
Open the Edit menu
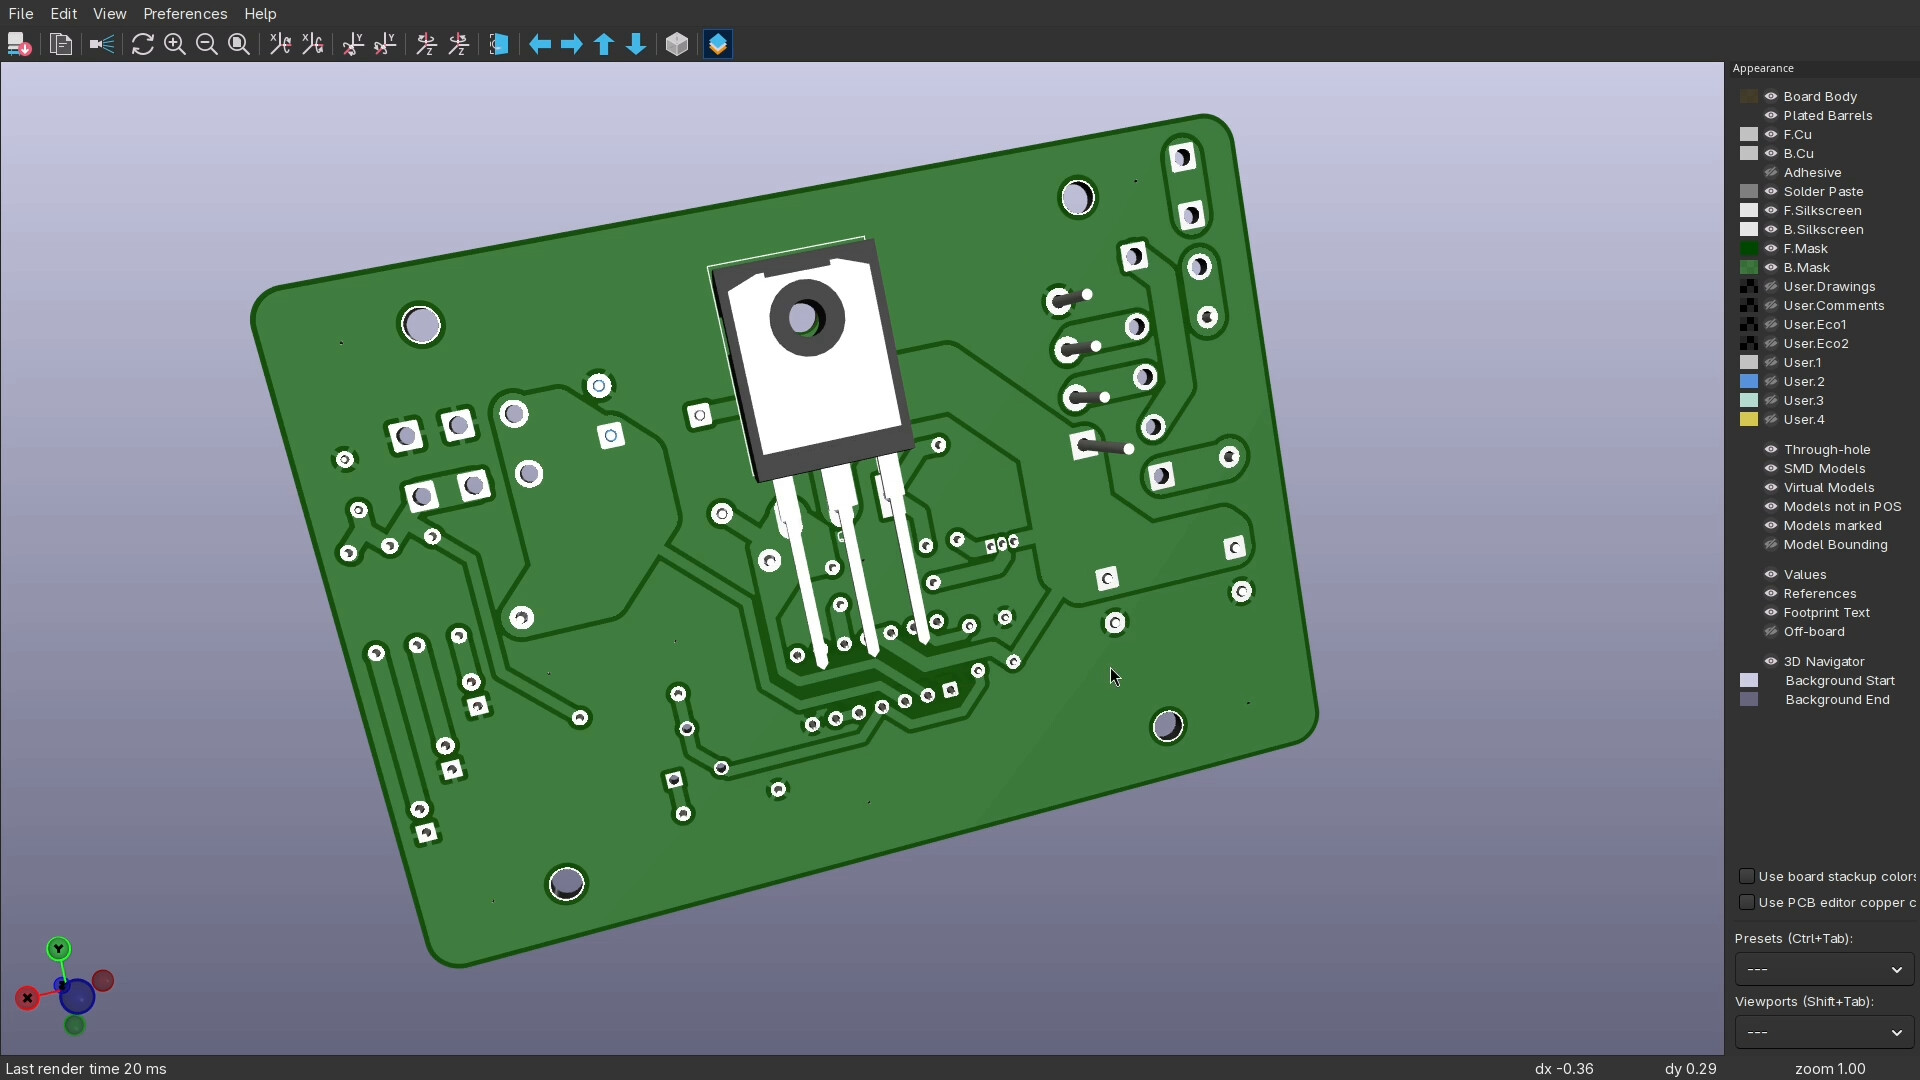63,13
